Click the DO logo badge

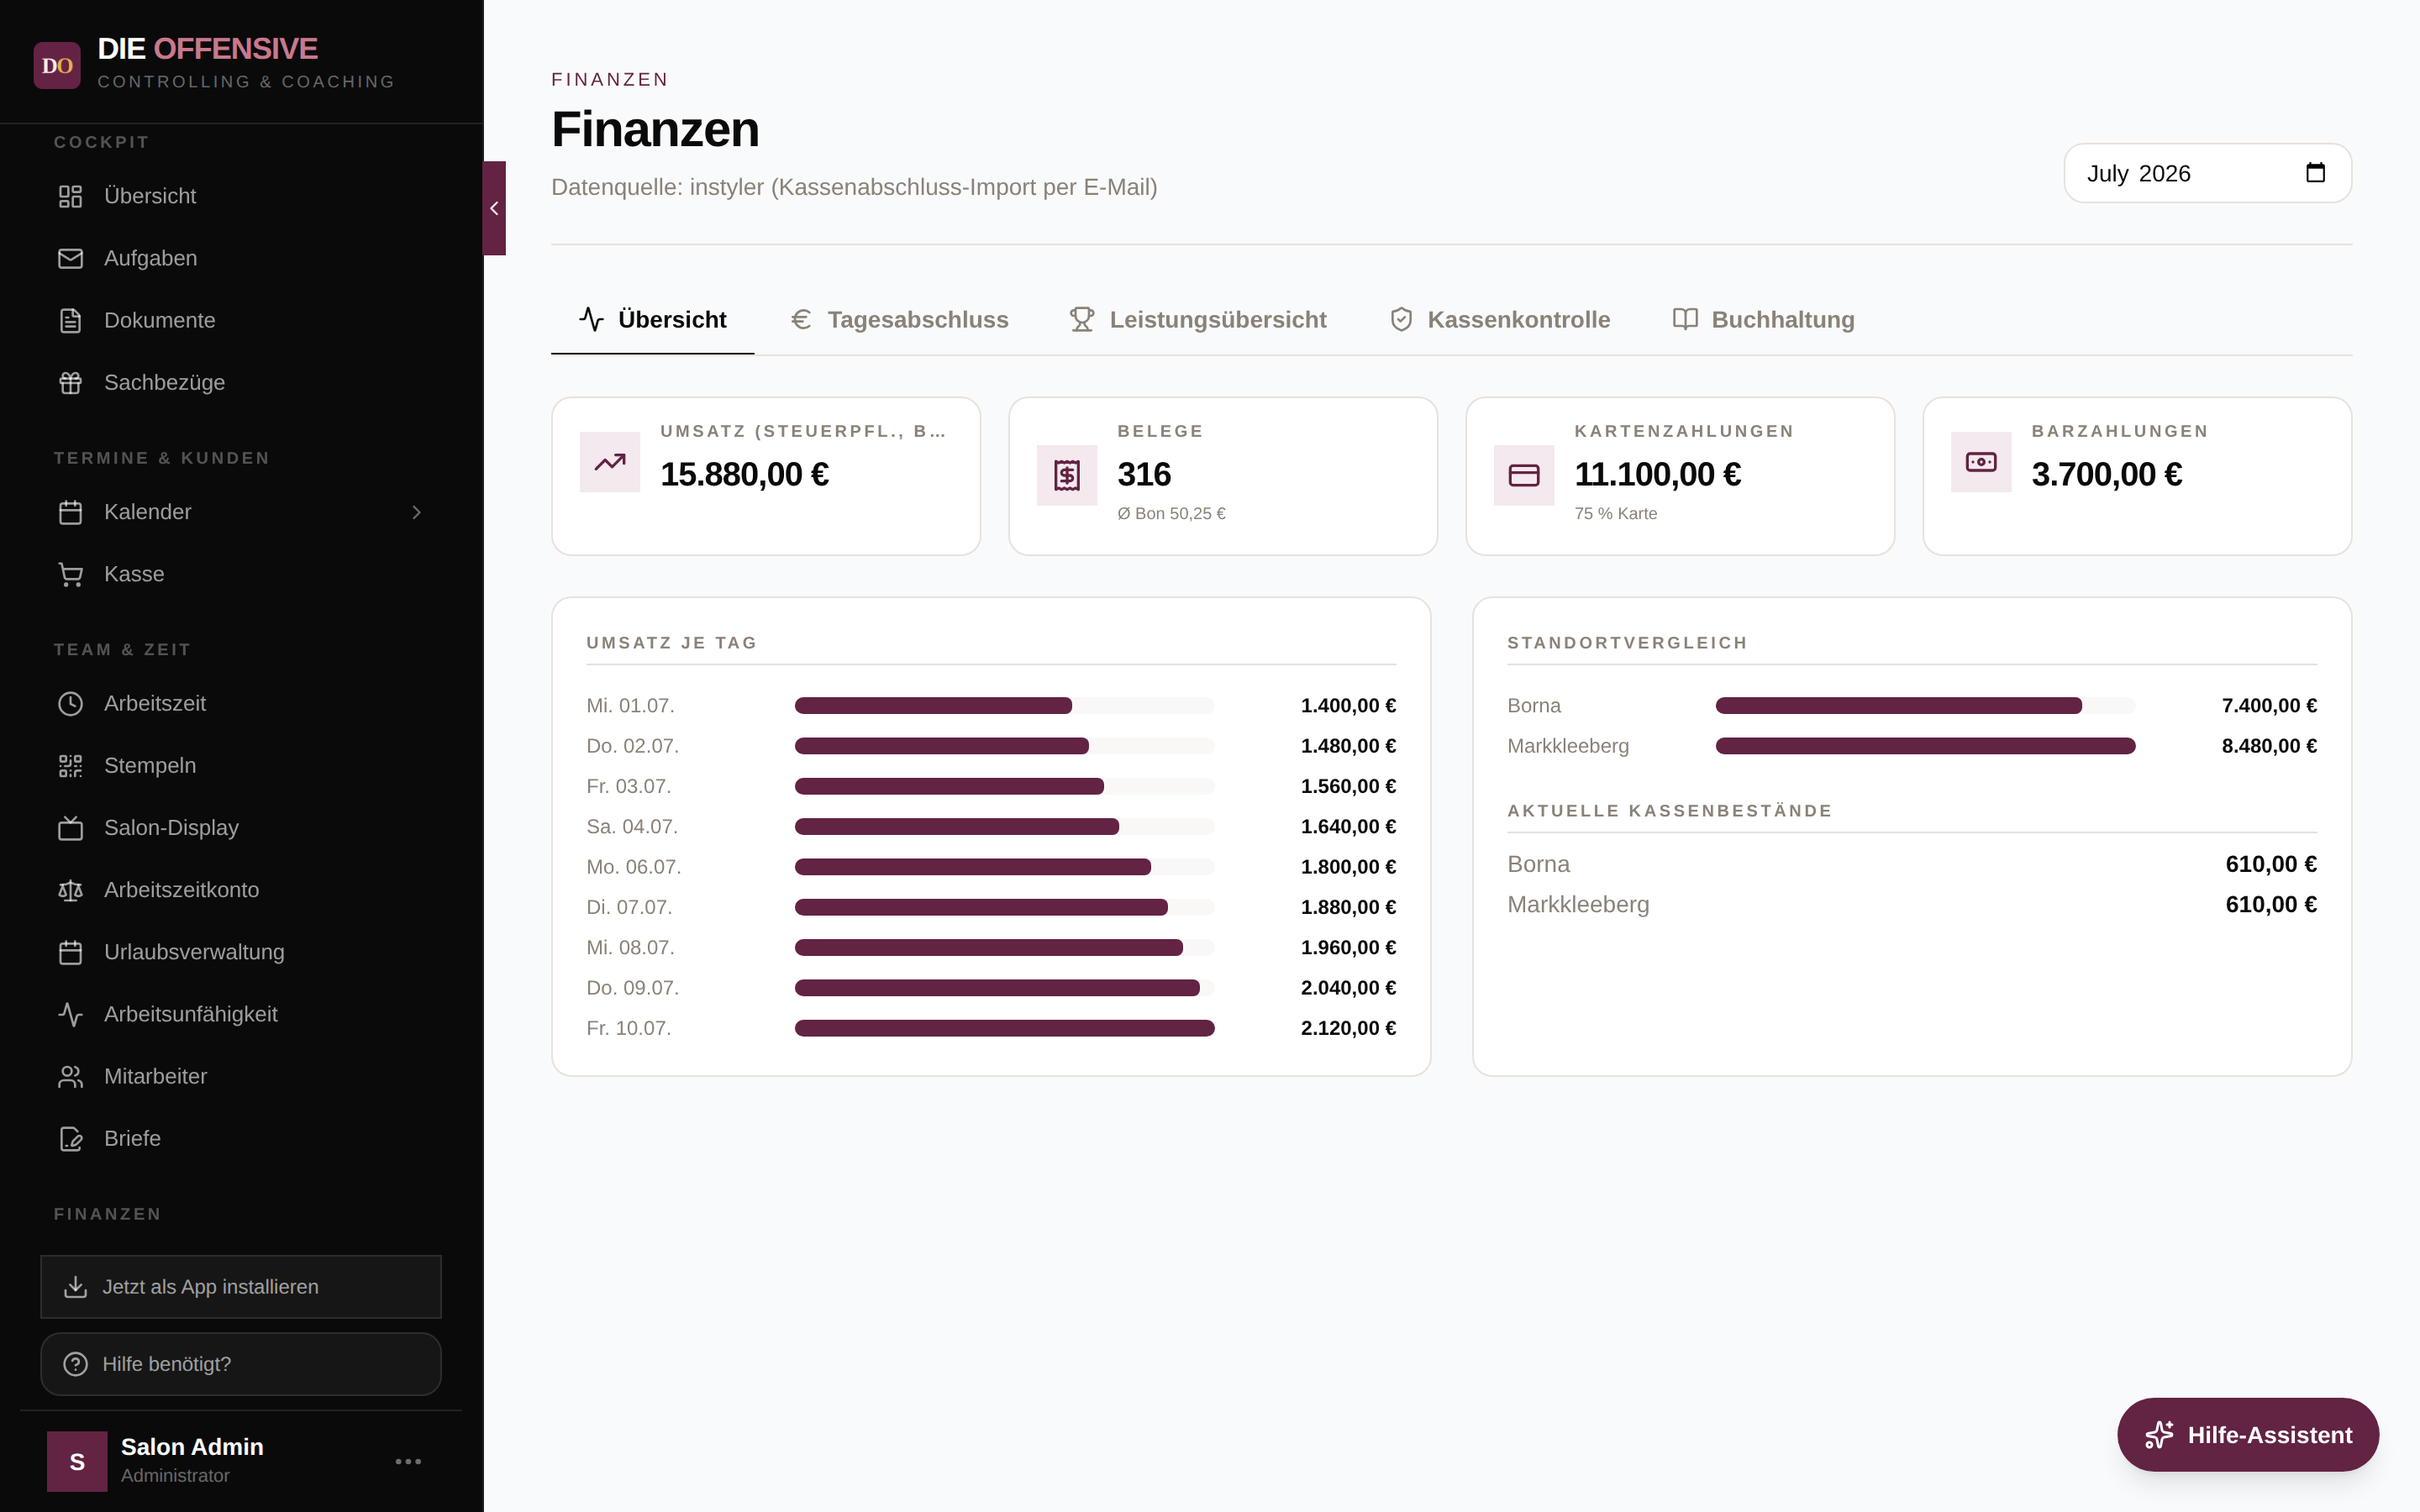(57, 65)
